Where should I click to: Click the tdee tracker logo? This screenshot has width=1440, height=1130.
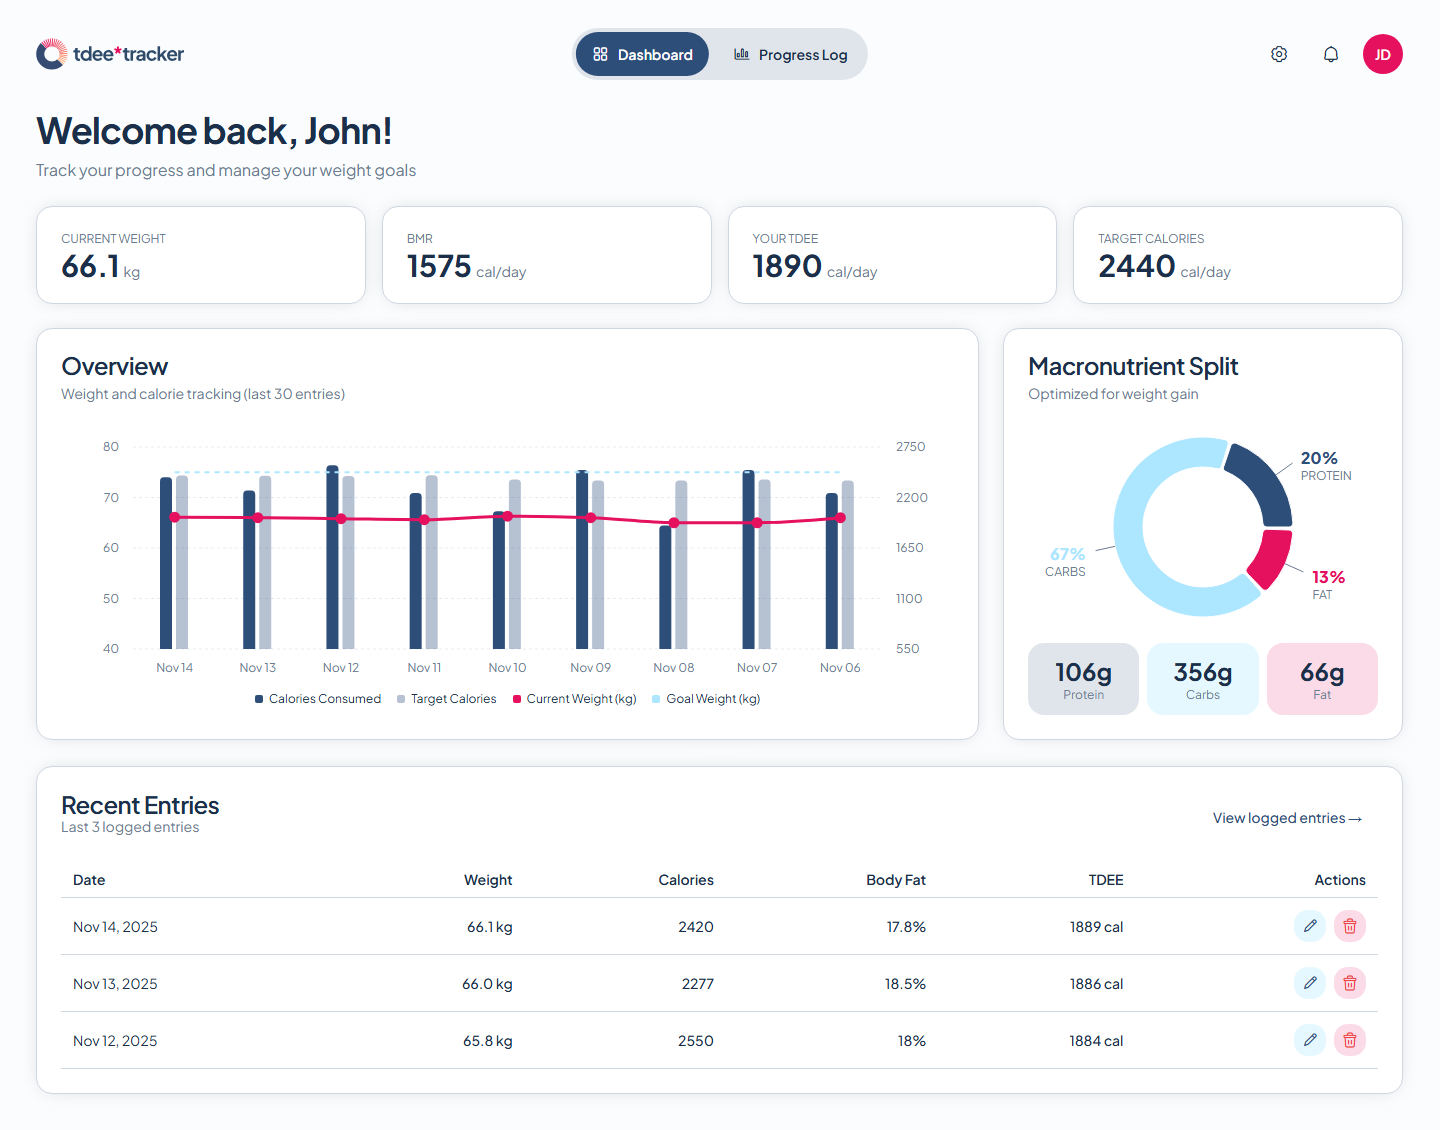click(110, 54)
